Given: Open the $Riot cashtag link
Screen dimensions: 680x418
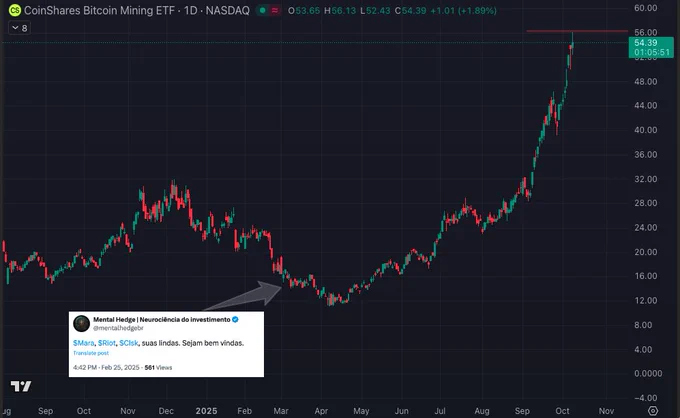Looking at the screenshot, I should [107, 343].
